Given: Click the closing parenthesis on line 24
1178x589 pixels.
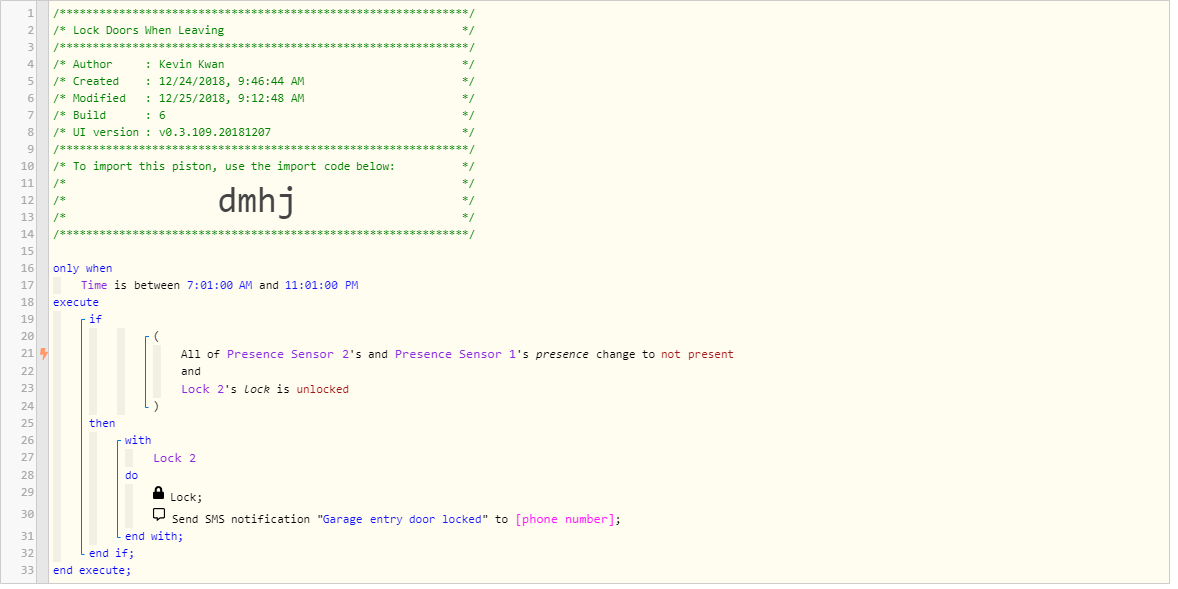Looking at the screenshot, I should click(156, 406).
